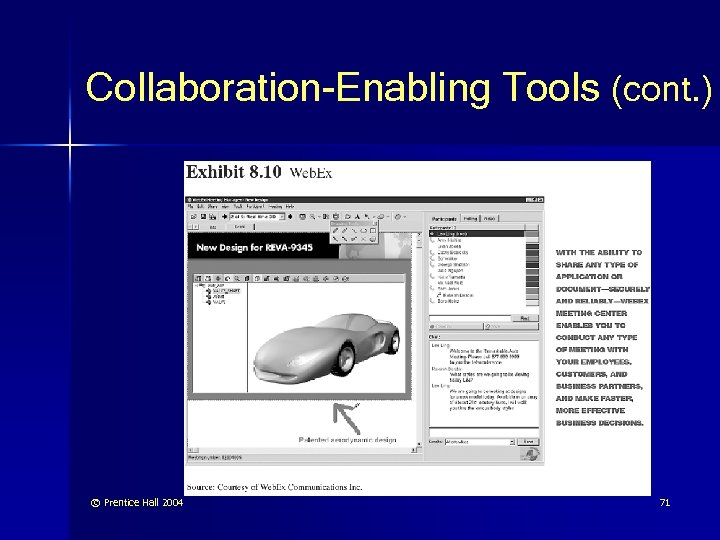The height and width of the screenshot is (540, 720).
Task: Open the File menu in WebEx
Action: [190, 207]
